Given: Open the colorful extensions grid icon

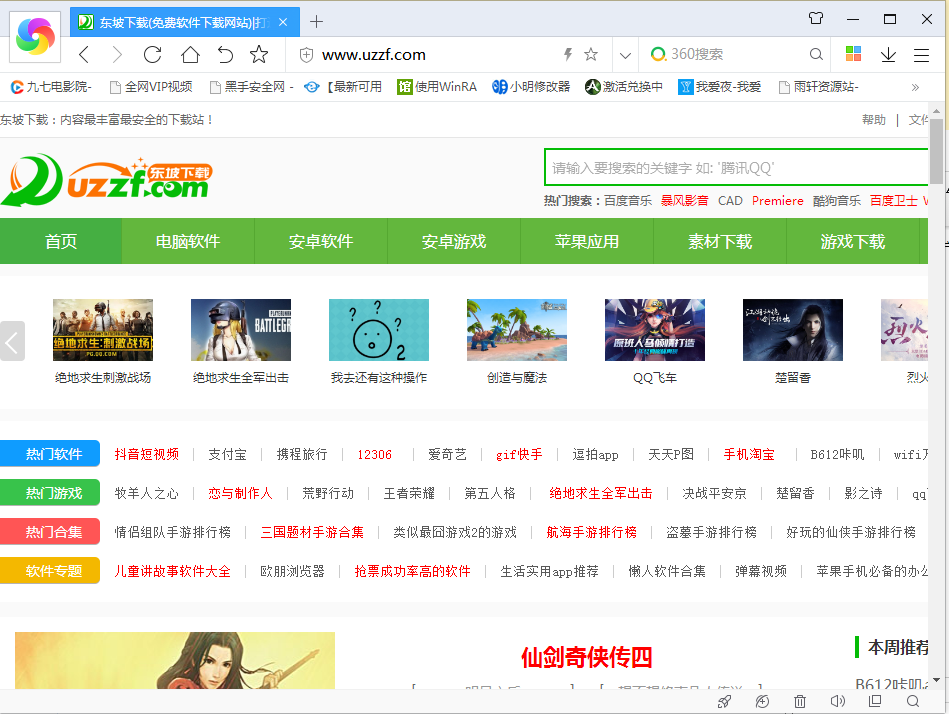Looking at the screenshot, I should tap(853, 54).
